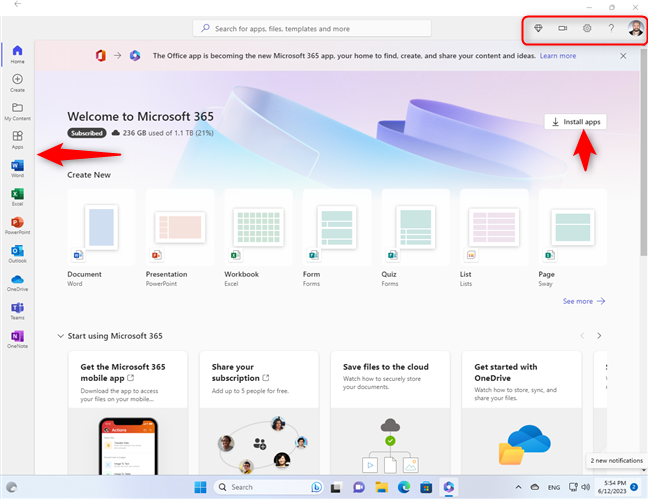This screenshot has height=499, width=648.
Task: Click the back arrow in title bar
Action: click(17, 4)
